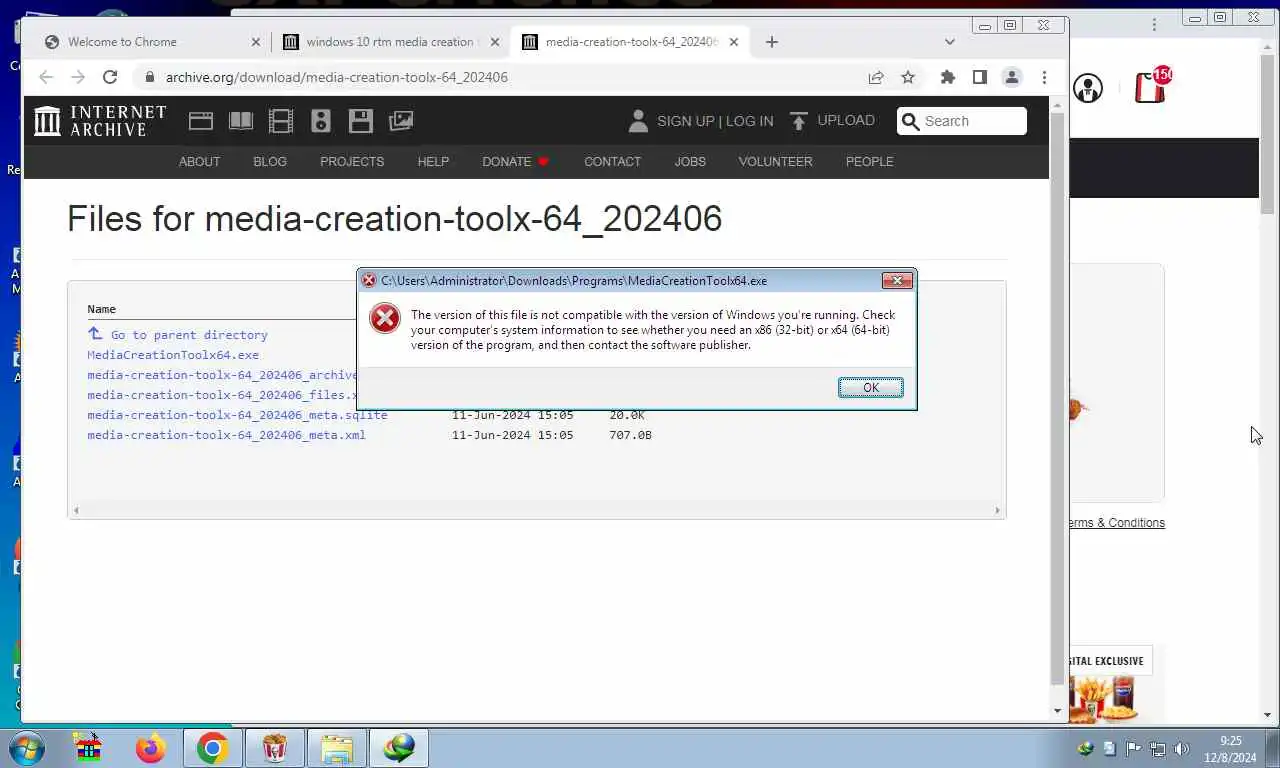Screen dimensions: 1280x768
Task: Close the Welcome to Chrome tab
Action: point(255,42)
